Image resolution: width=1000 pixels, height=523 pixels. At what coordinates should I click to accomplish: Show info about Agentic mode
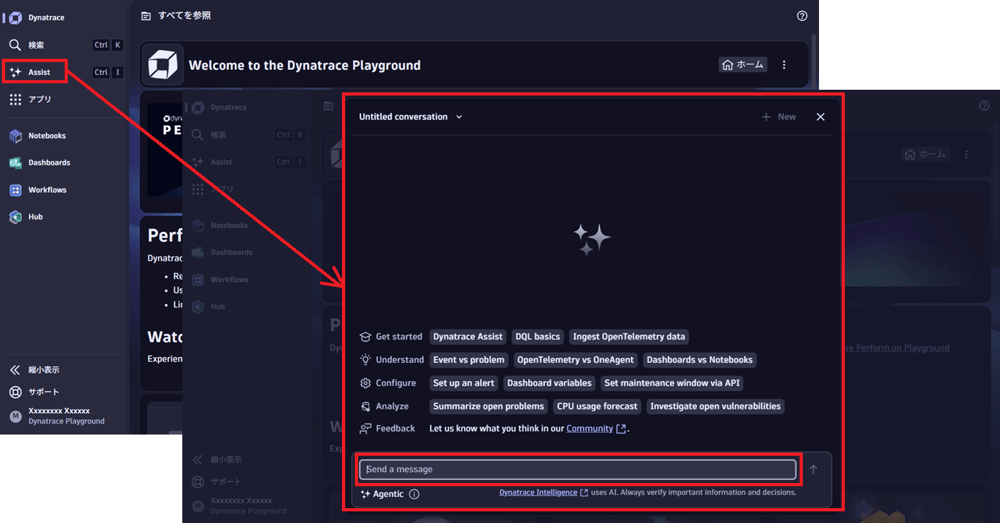pyautogui.click(x=414, y=494)
